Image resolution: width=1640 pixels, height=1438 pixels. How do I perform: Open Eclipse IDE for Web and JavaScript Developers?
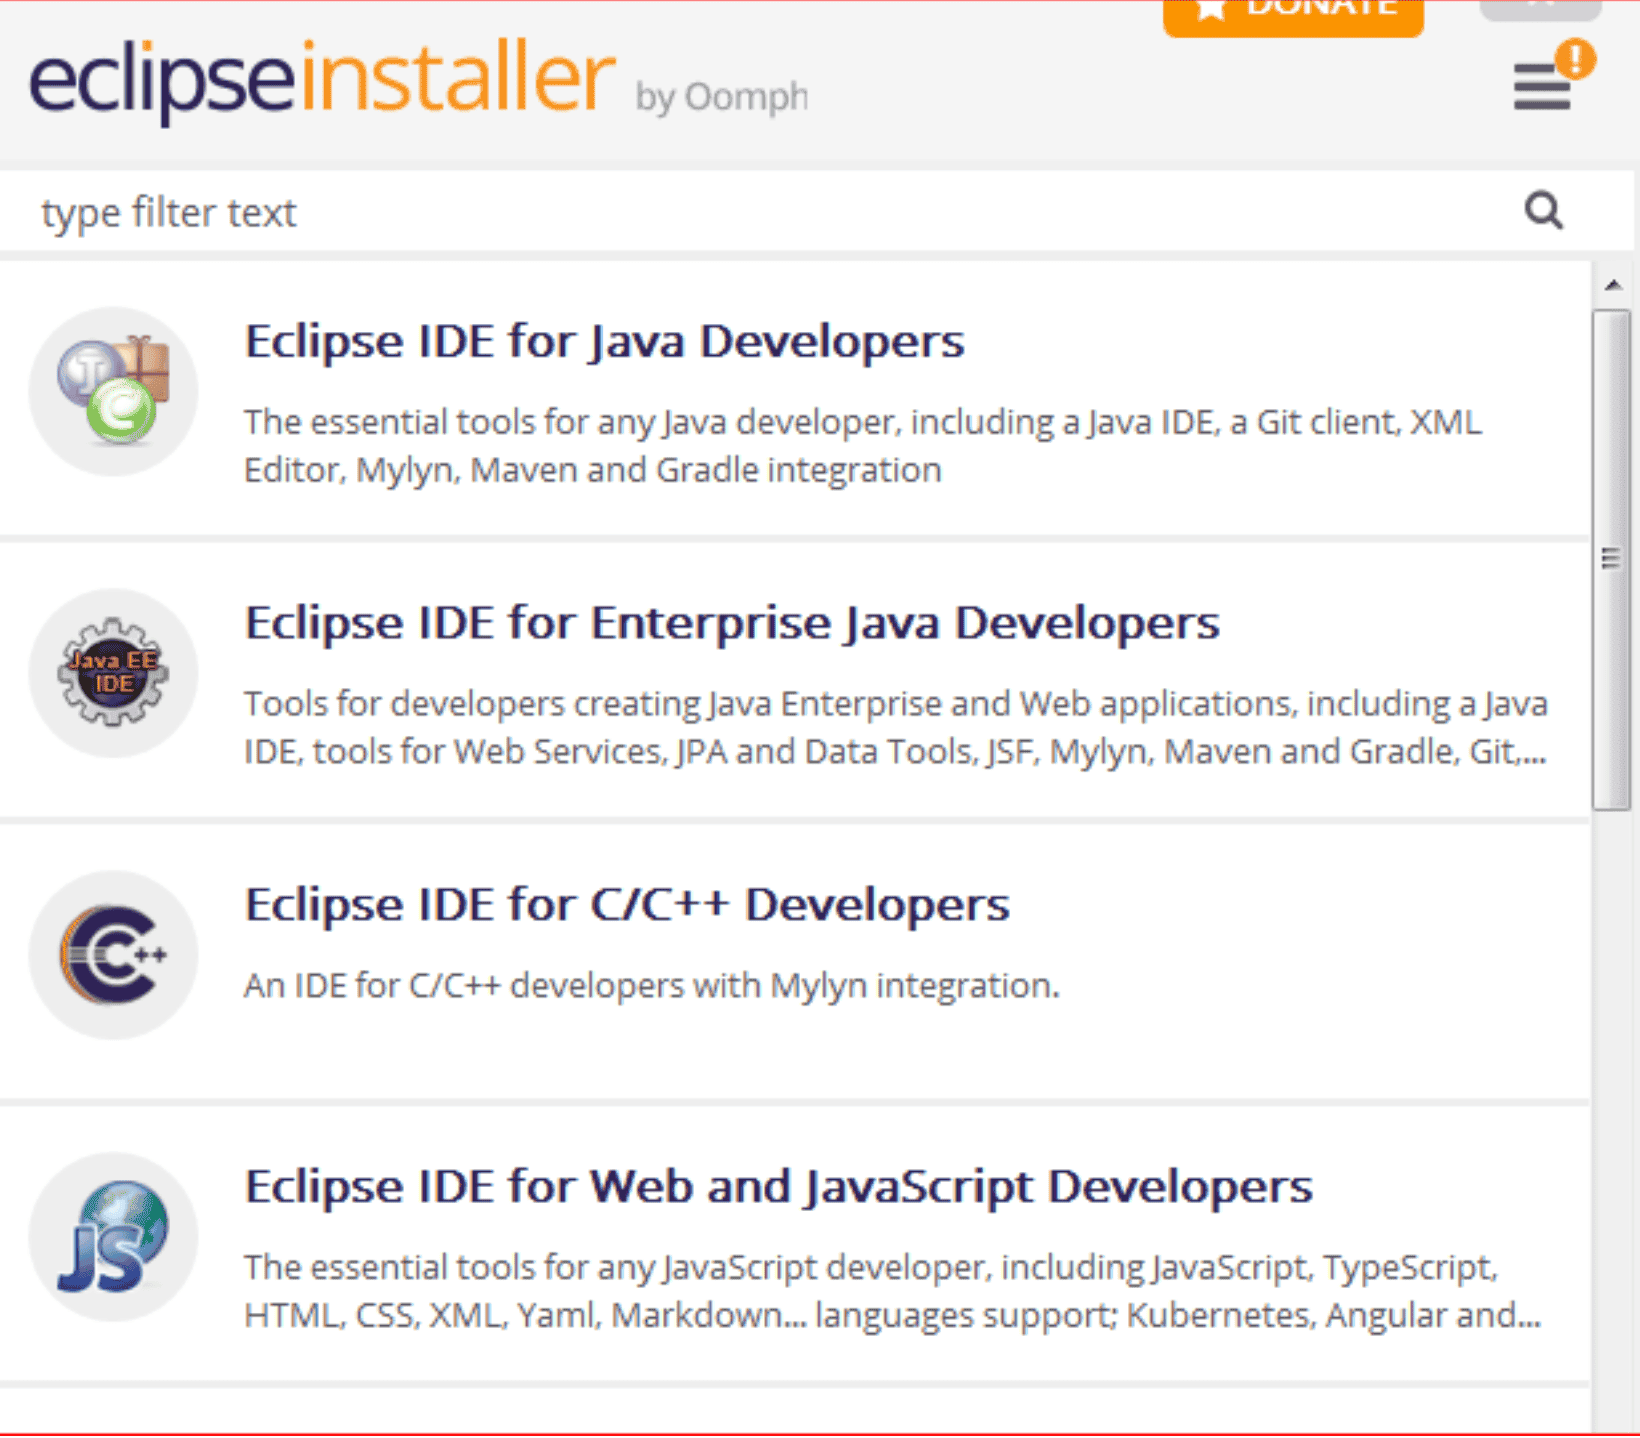click(x=778, y=1186)
